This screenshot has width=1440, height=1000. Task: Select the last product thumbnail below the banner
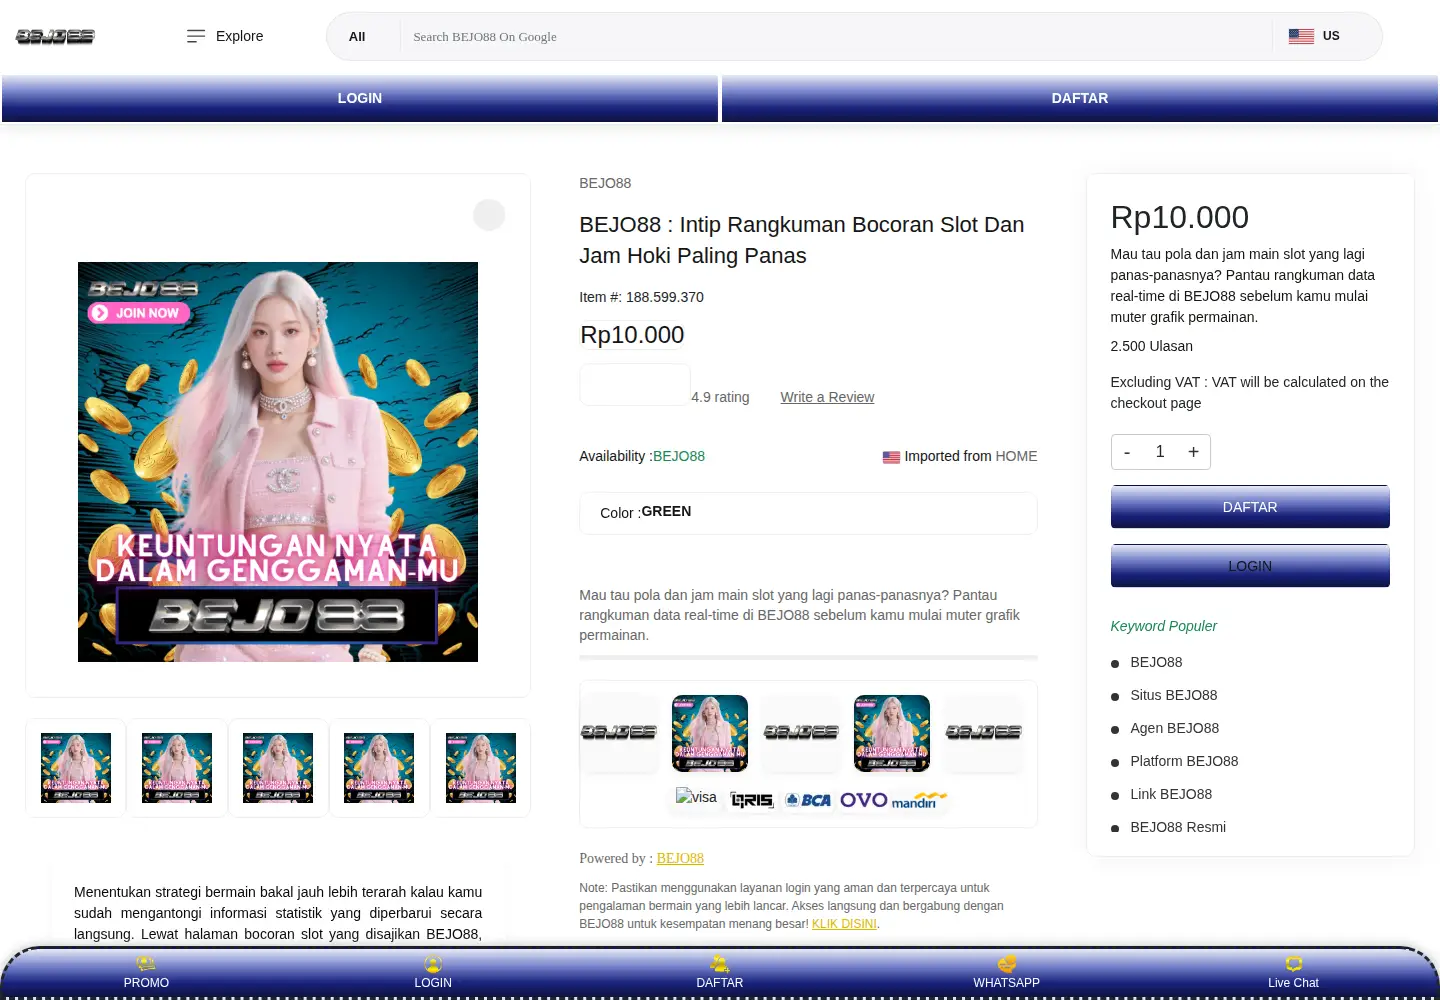coord(481,768)
